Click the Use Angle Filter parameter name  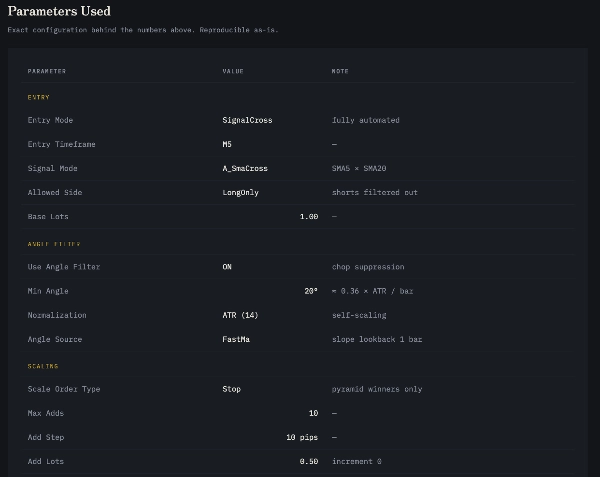click(x=64, y=267)
